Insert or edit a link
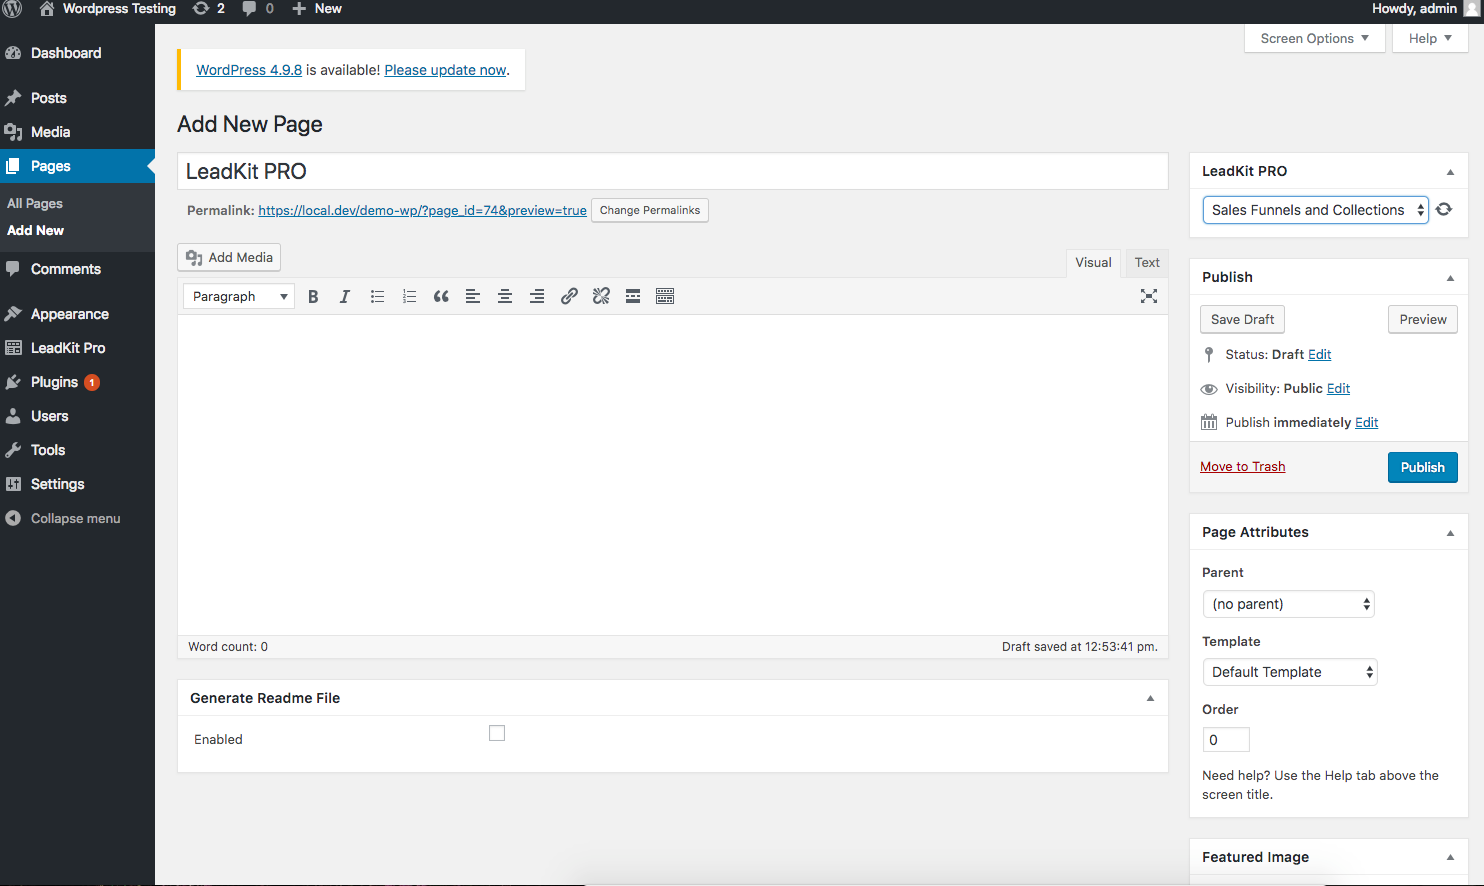Screen dimensions: 1484x886 coord(569,296)
